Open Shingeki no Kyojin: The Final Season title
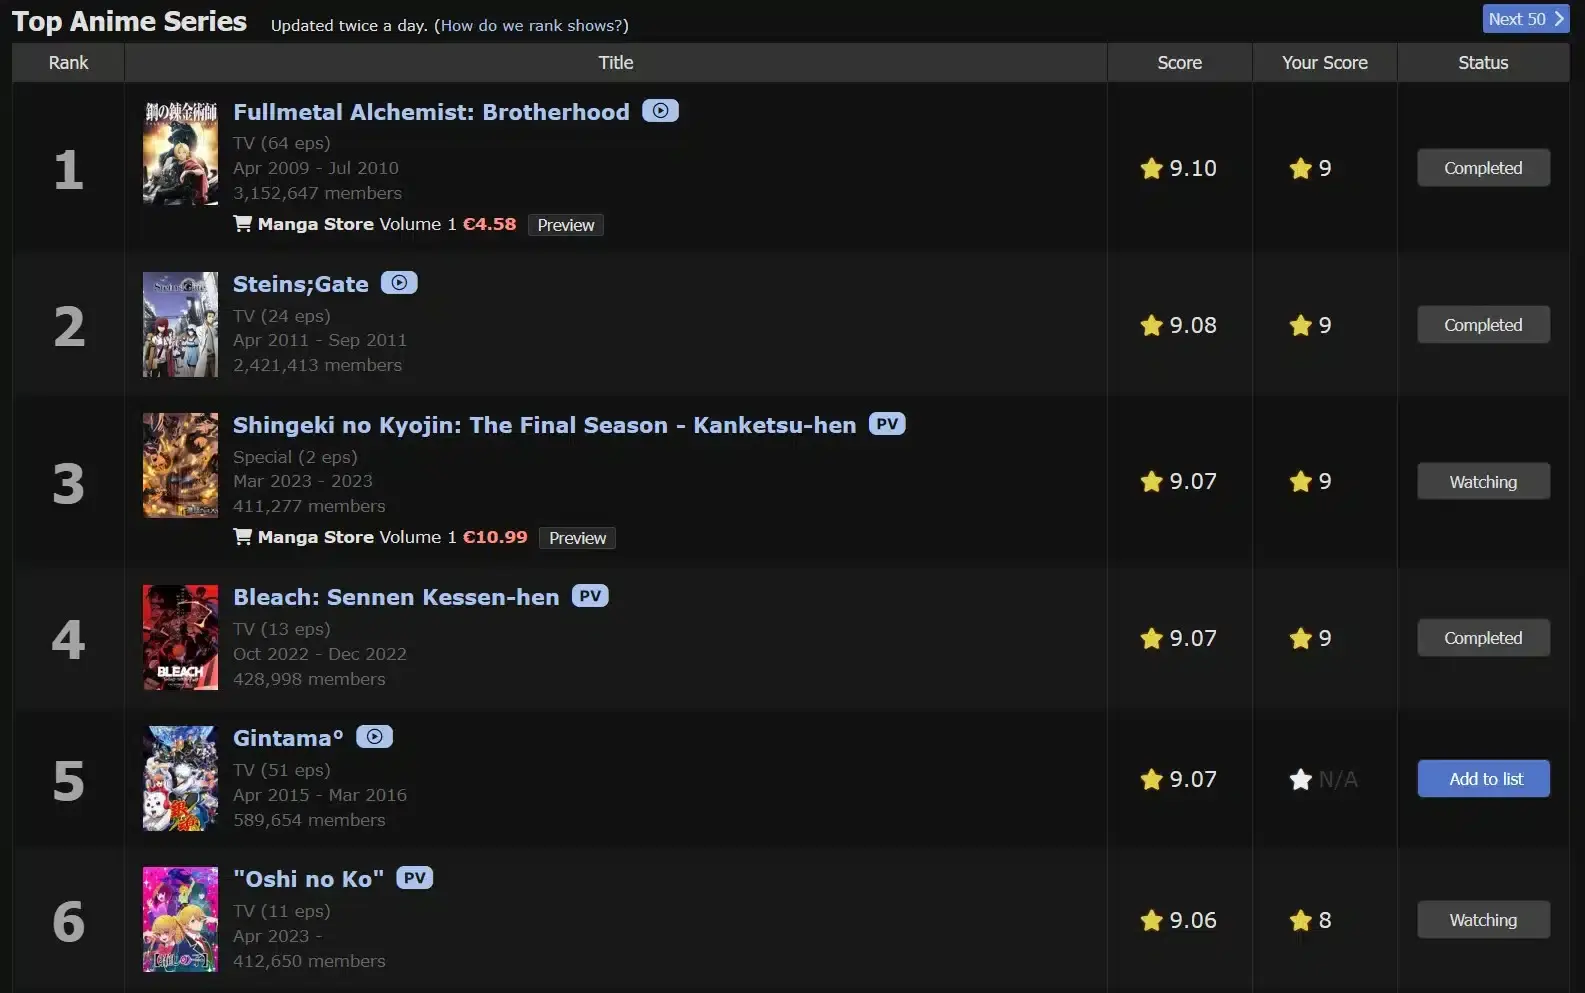The width and height of the screenshot is (1585, 993). [x=545, y=425]
